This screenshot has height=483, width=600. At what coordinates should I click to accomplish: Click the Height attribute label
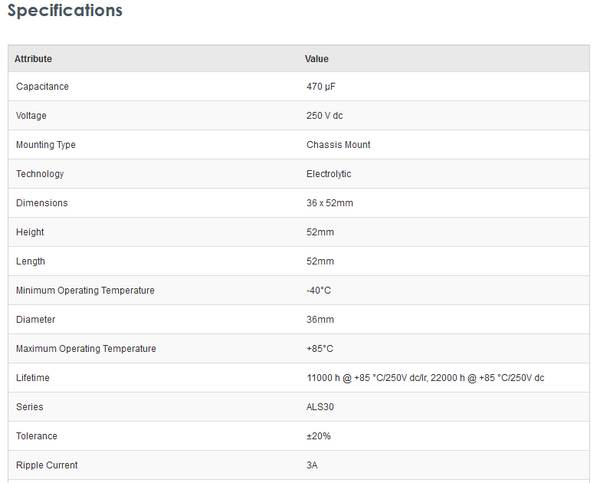[30, 232]
